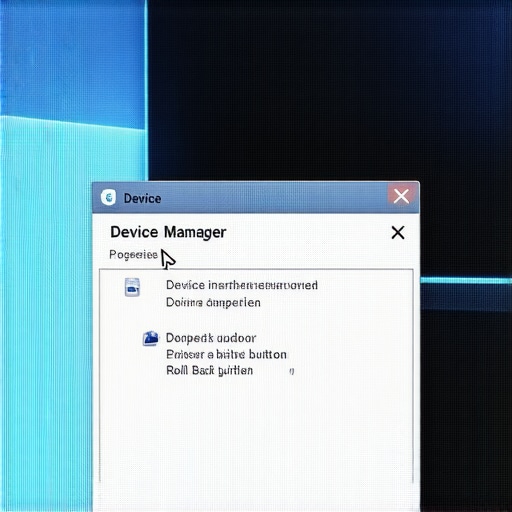This screenshot has height=512, width=512.
Task: Select the 'Donpedk undoor' entry
Action: point(211,338)
